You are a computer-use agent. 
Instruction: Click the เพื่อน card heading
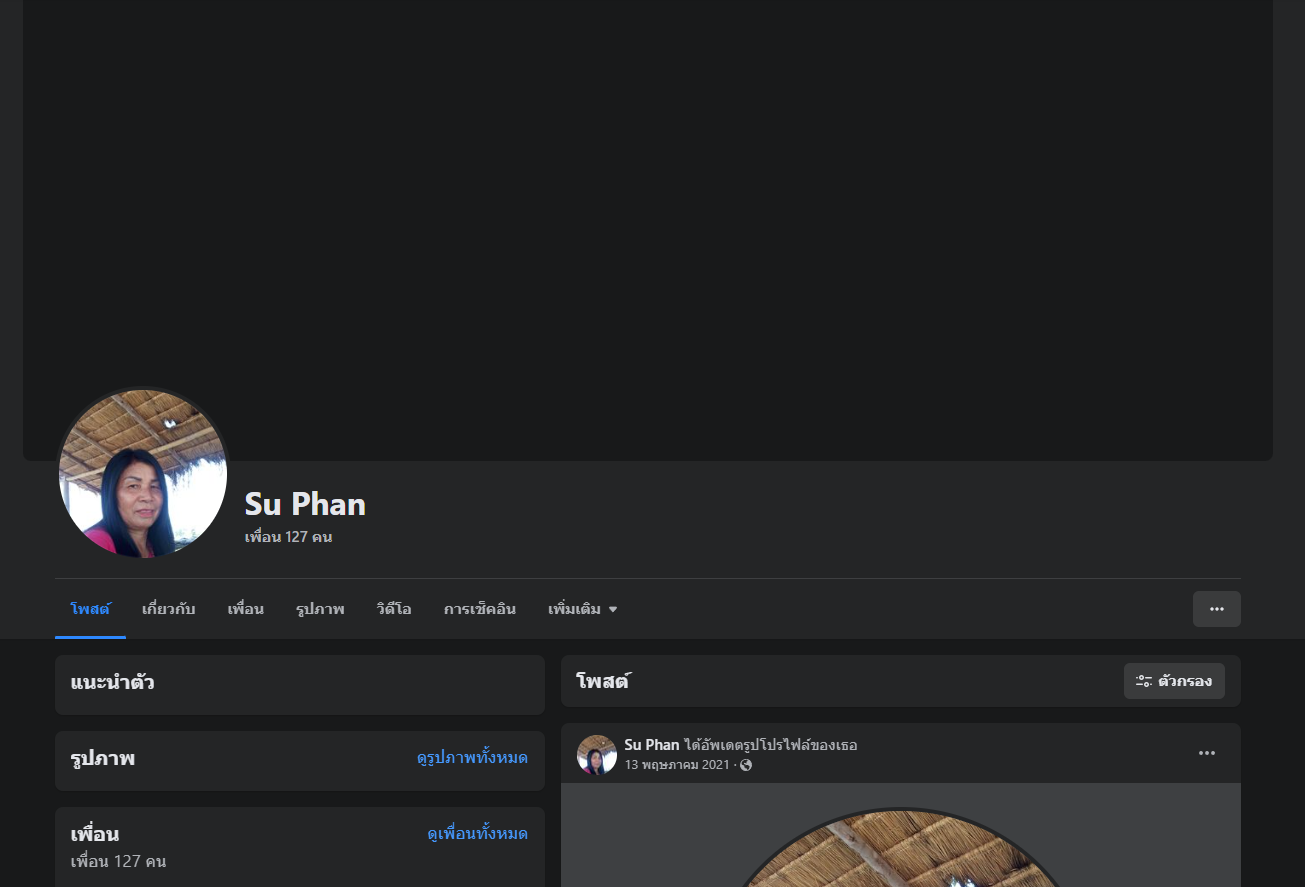click(95, 834)
